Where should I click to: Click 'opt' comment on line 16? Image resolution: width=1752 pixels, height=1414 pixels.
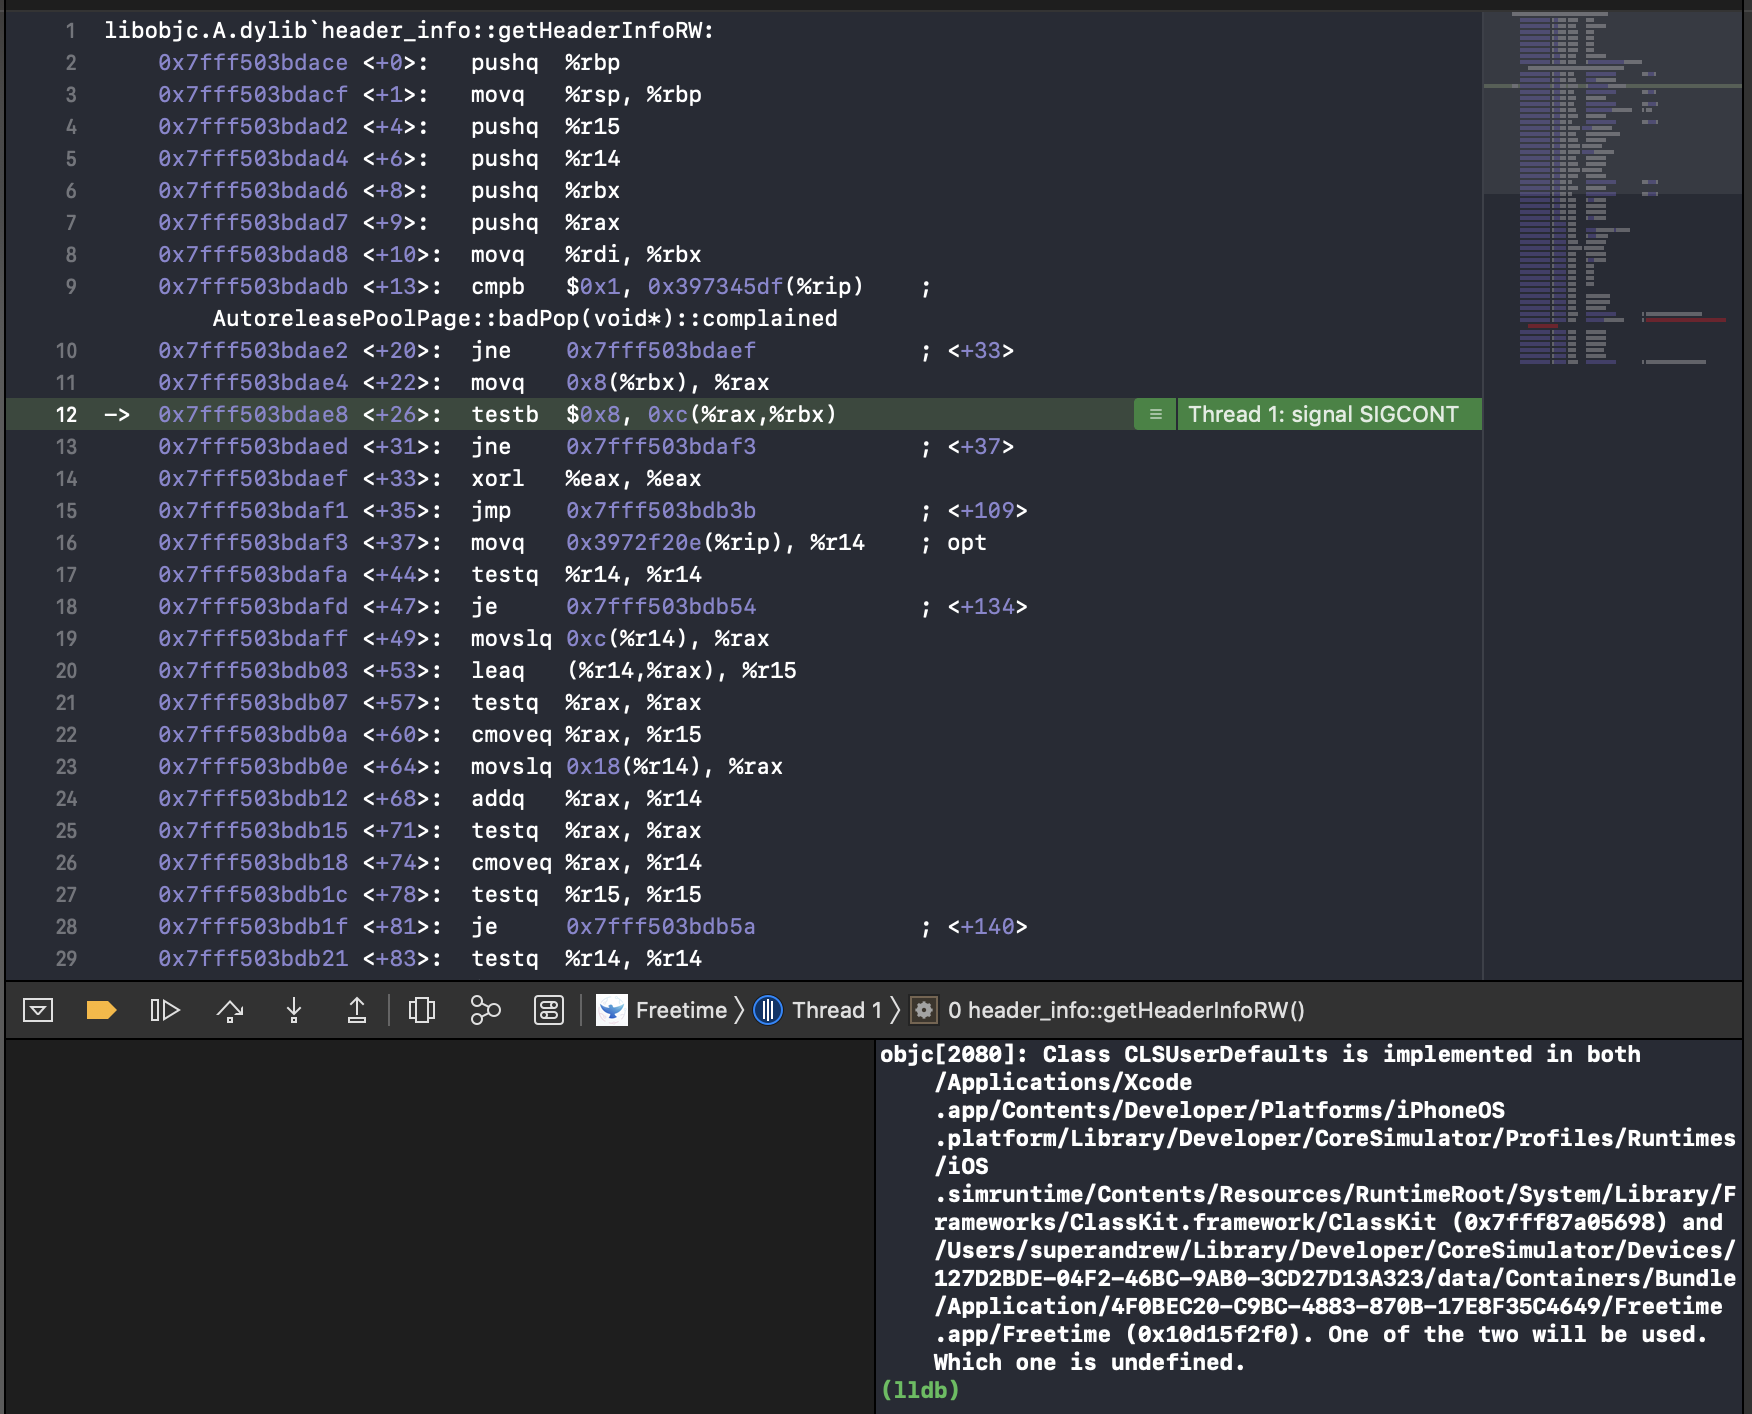[x=967, y=542]
